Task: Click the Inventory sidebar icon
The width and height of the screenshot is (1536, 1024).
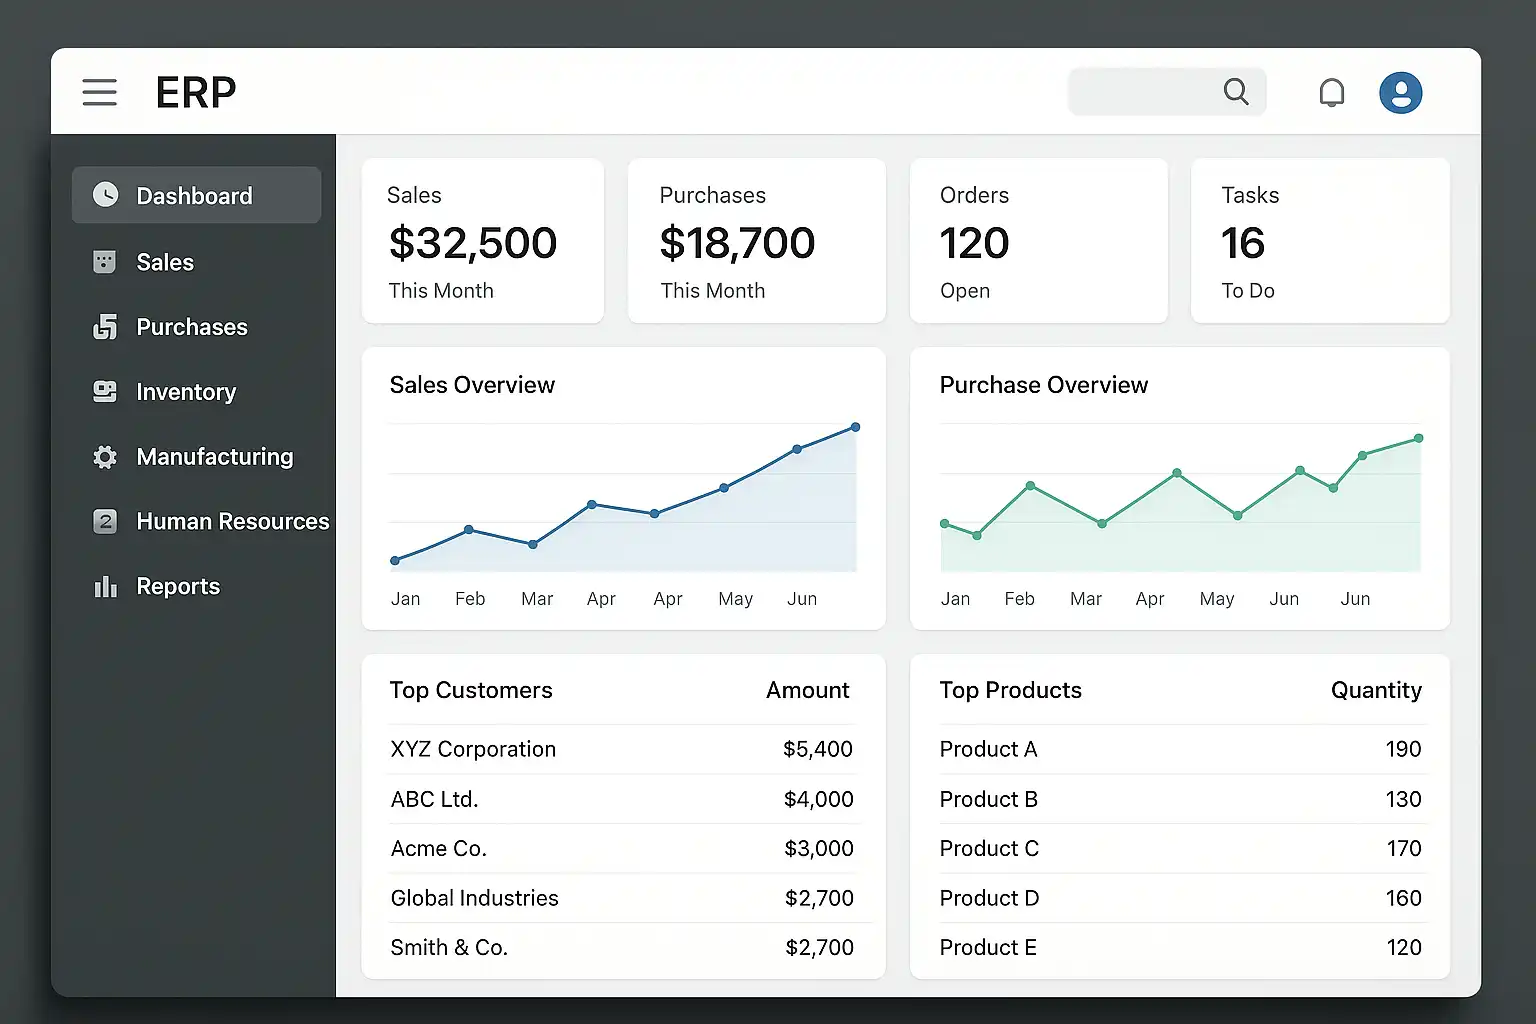Action: click(105, 392)
